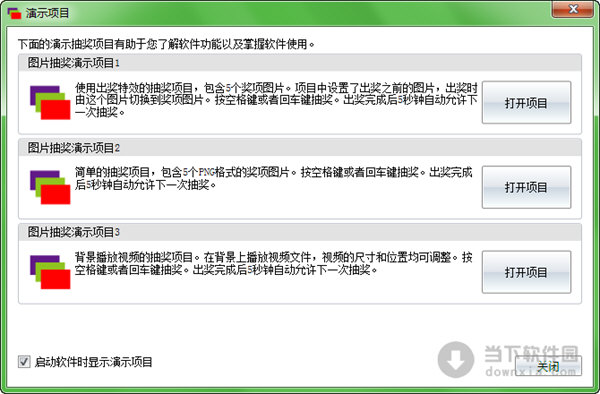
Task: Open project for 图片抽奖演示项目1
Action: tap(526, 102)
